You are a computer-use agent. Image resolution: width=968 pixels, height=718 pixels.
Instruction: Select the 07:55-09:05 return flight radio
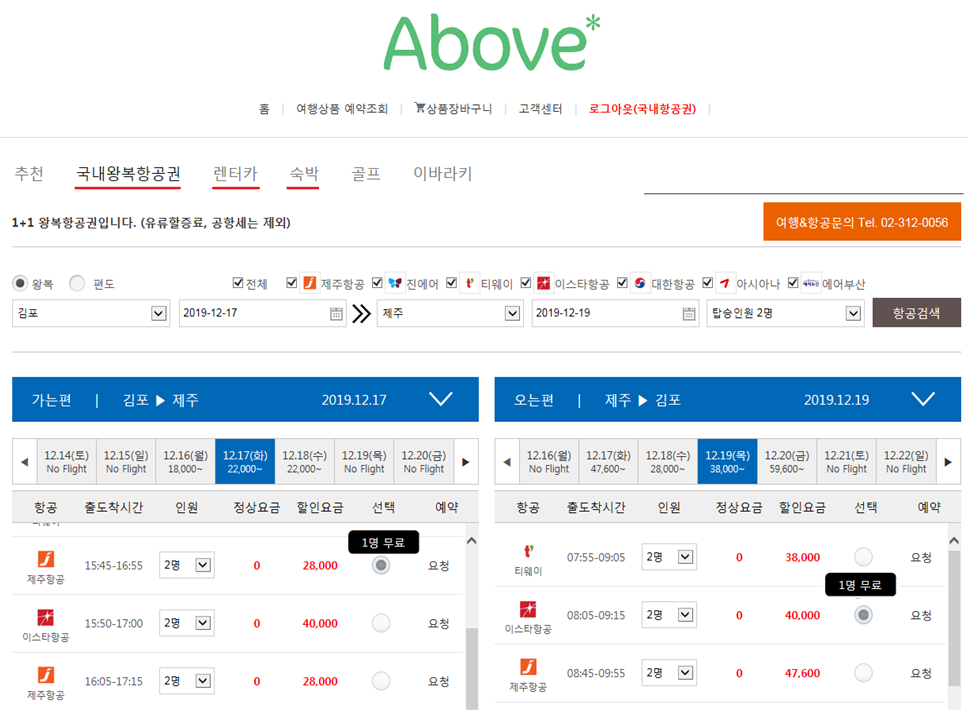point(863,557)
